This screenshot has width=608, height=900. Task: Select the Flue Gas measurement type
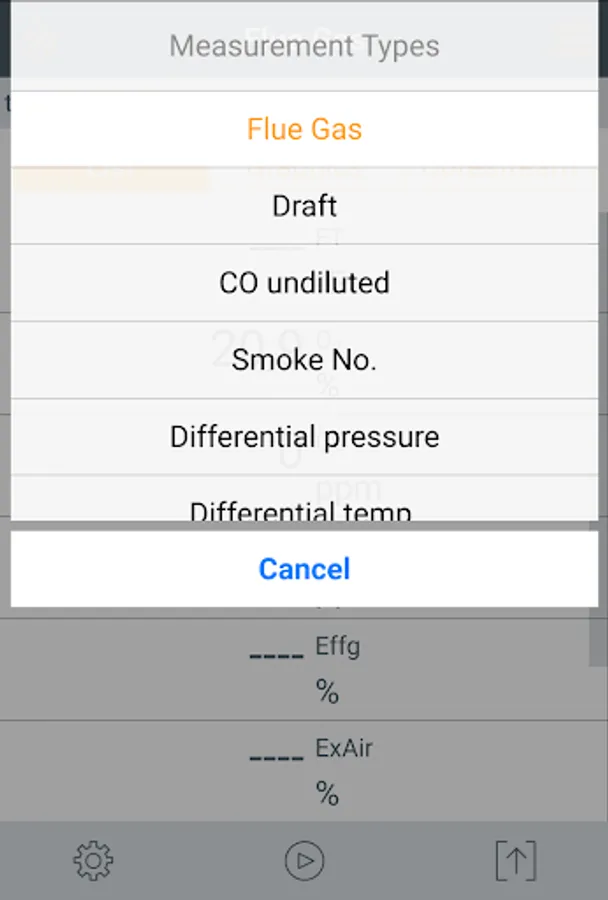(x=304, y=129)
